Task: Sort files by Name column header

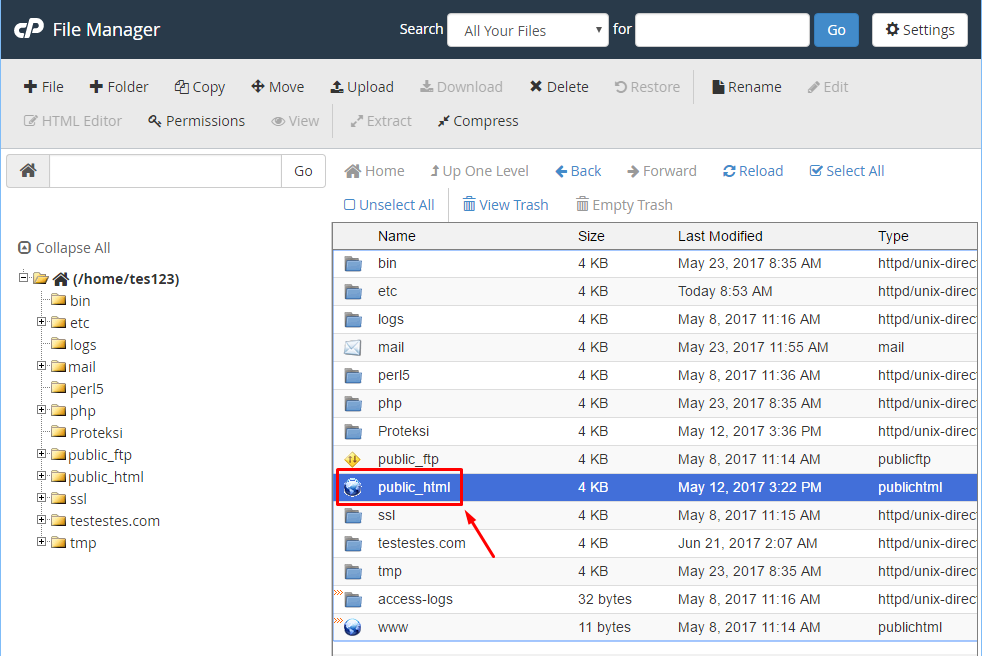Action: coord(397,236)
